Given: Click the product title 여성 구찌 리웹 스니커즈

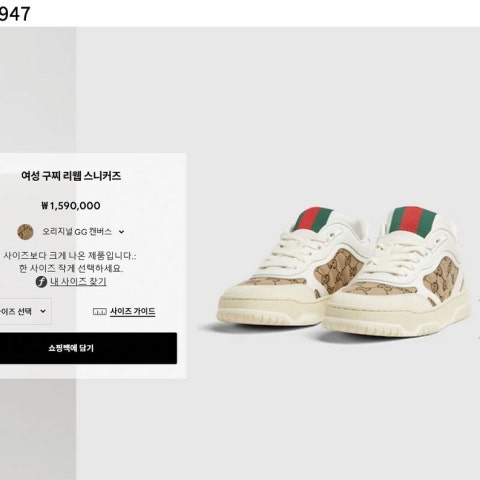Looking at the screenshot, I should pyautogui.click(x=71, y=176).
